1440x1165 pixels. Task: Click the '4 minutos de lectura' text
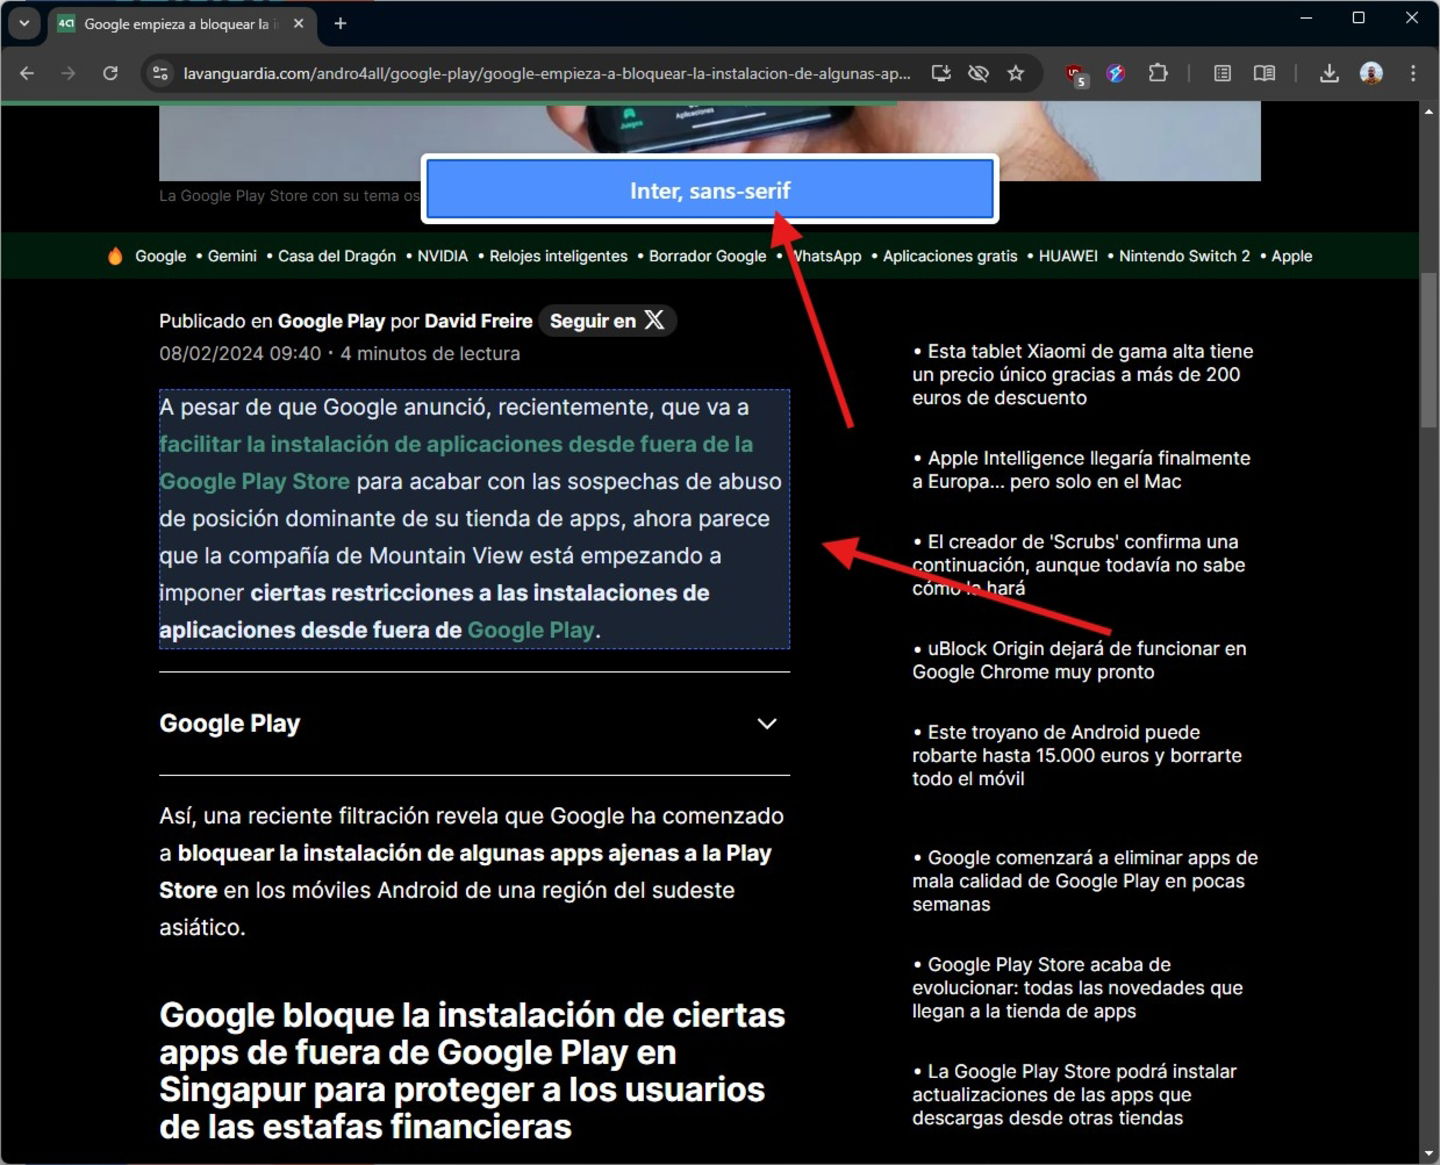pyautogui.click(x=430, y=354)
